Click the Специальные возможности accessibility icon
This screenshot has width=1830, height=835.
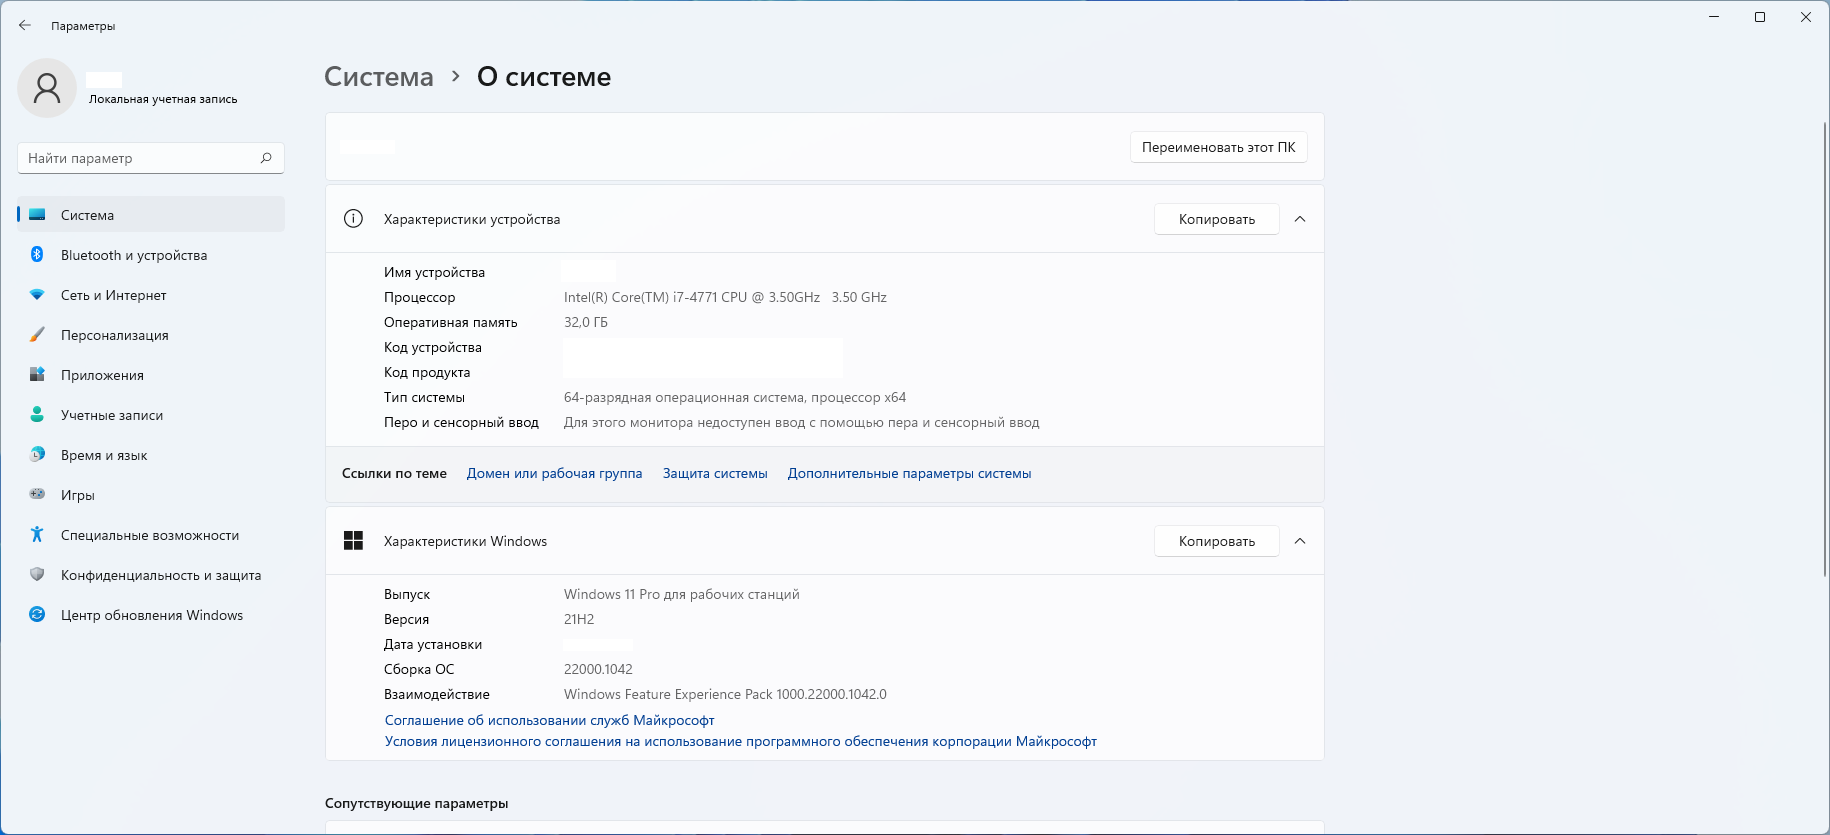tap(37, 535)
